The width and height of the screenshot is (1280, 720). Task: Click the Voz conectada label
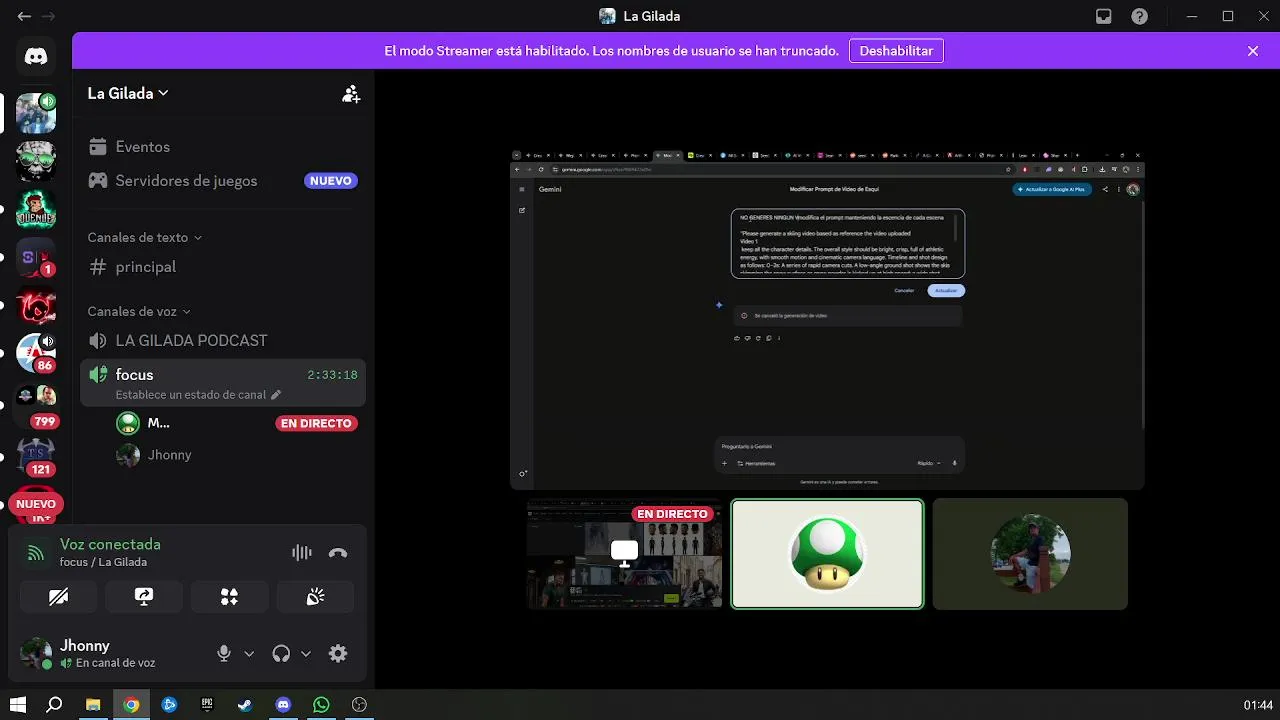110,544
